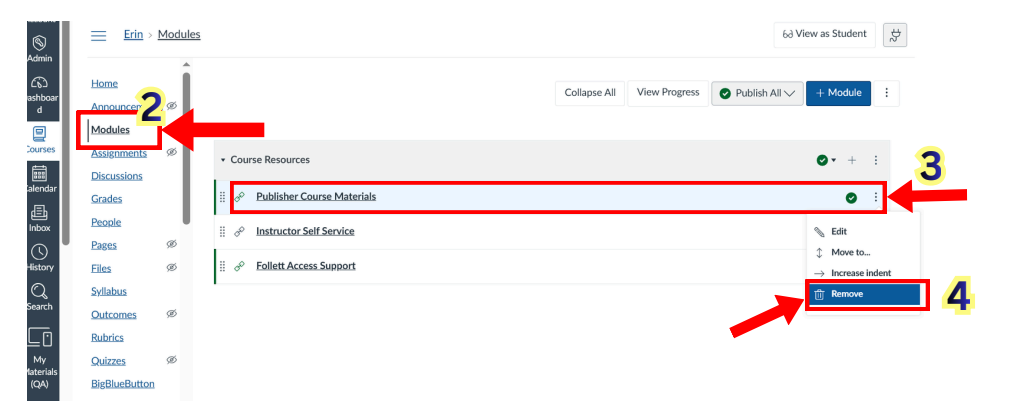1021x414 pixels.
Task: Open the Admin shield icon in global nav
Action: click(x=40, y=42)
